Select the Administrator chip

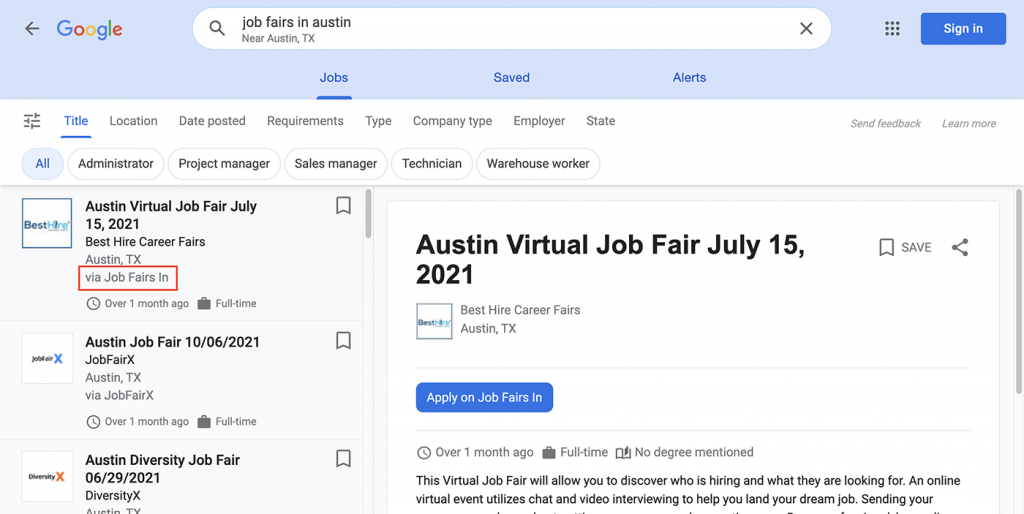click(116, 164)
